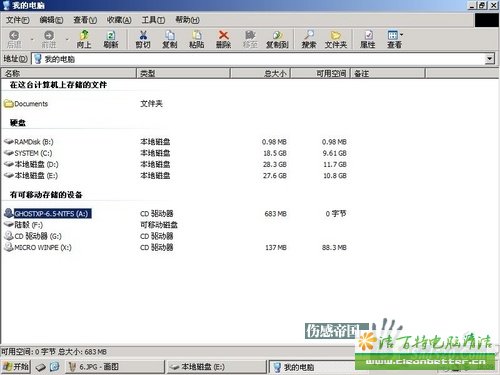The height and width of the screenshot is (375, 500).
Task: Open the Back button history arrow
Action: pyautogui.click(x=32, y=39)
